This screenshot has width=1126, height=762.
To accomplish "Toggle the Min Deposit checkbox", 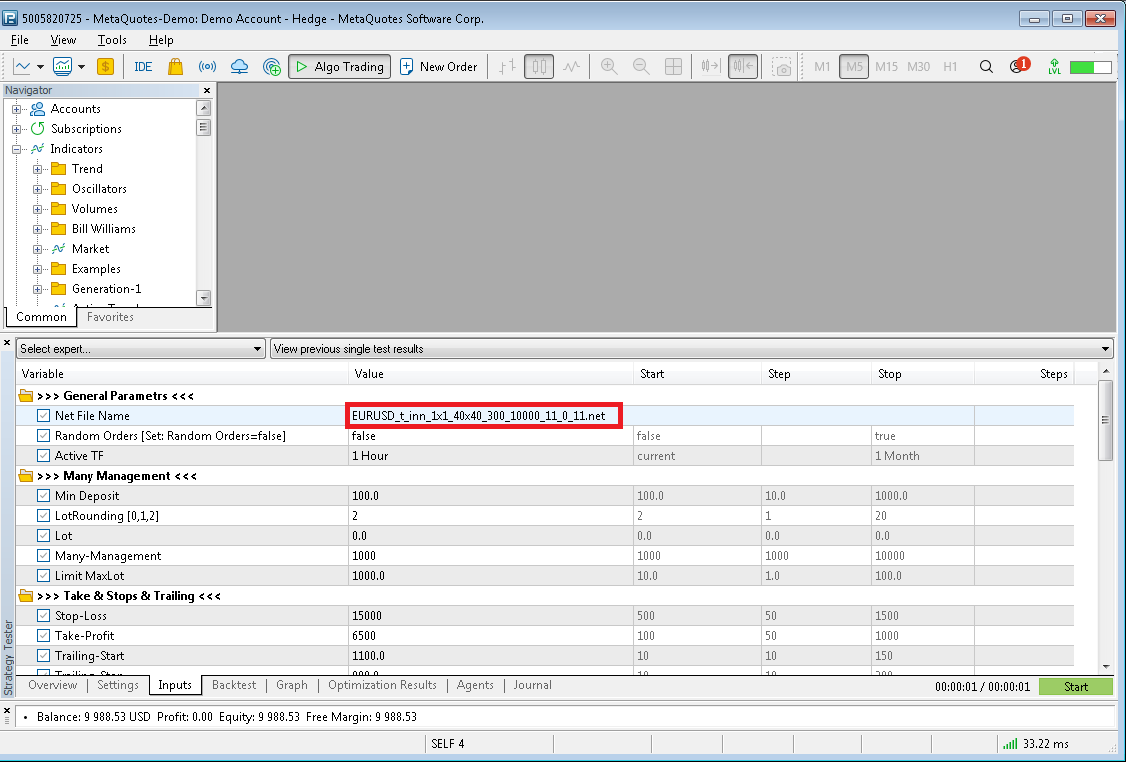I will point(43,496).
